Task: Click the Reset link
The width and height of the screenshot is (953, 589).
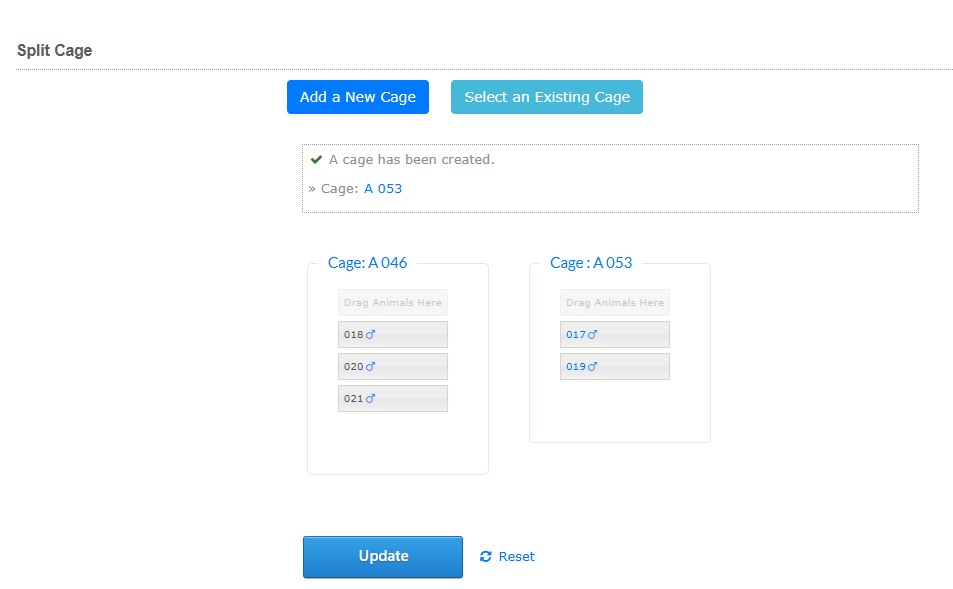Action: [517, 557]
